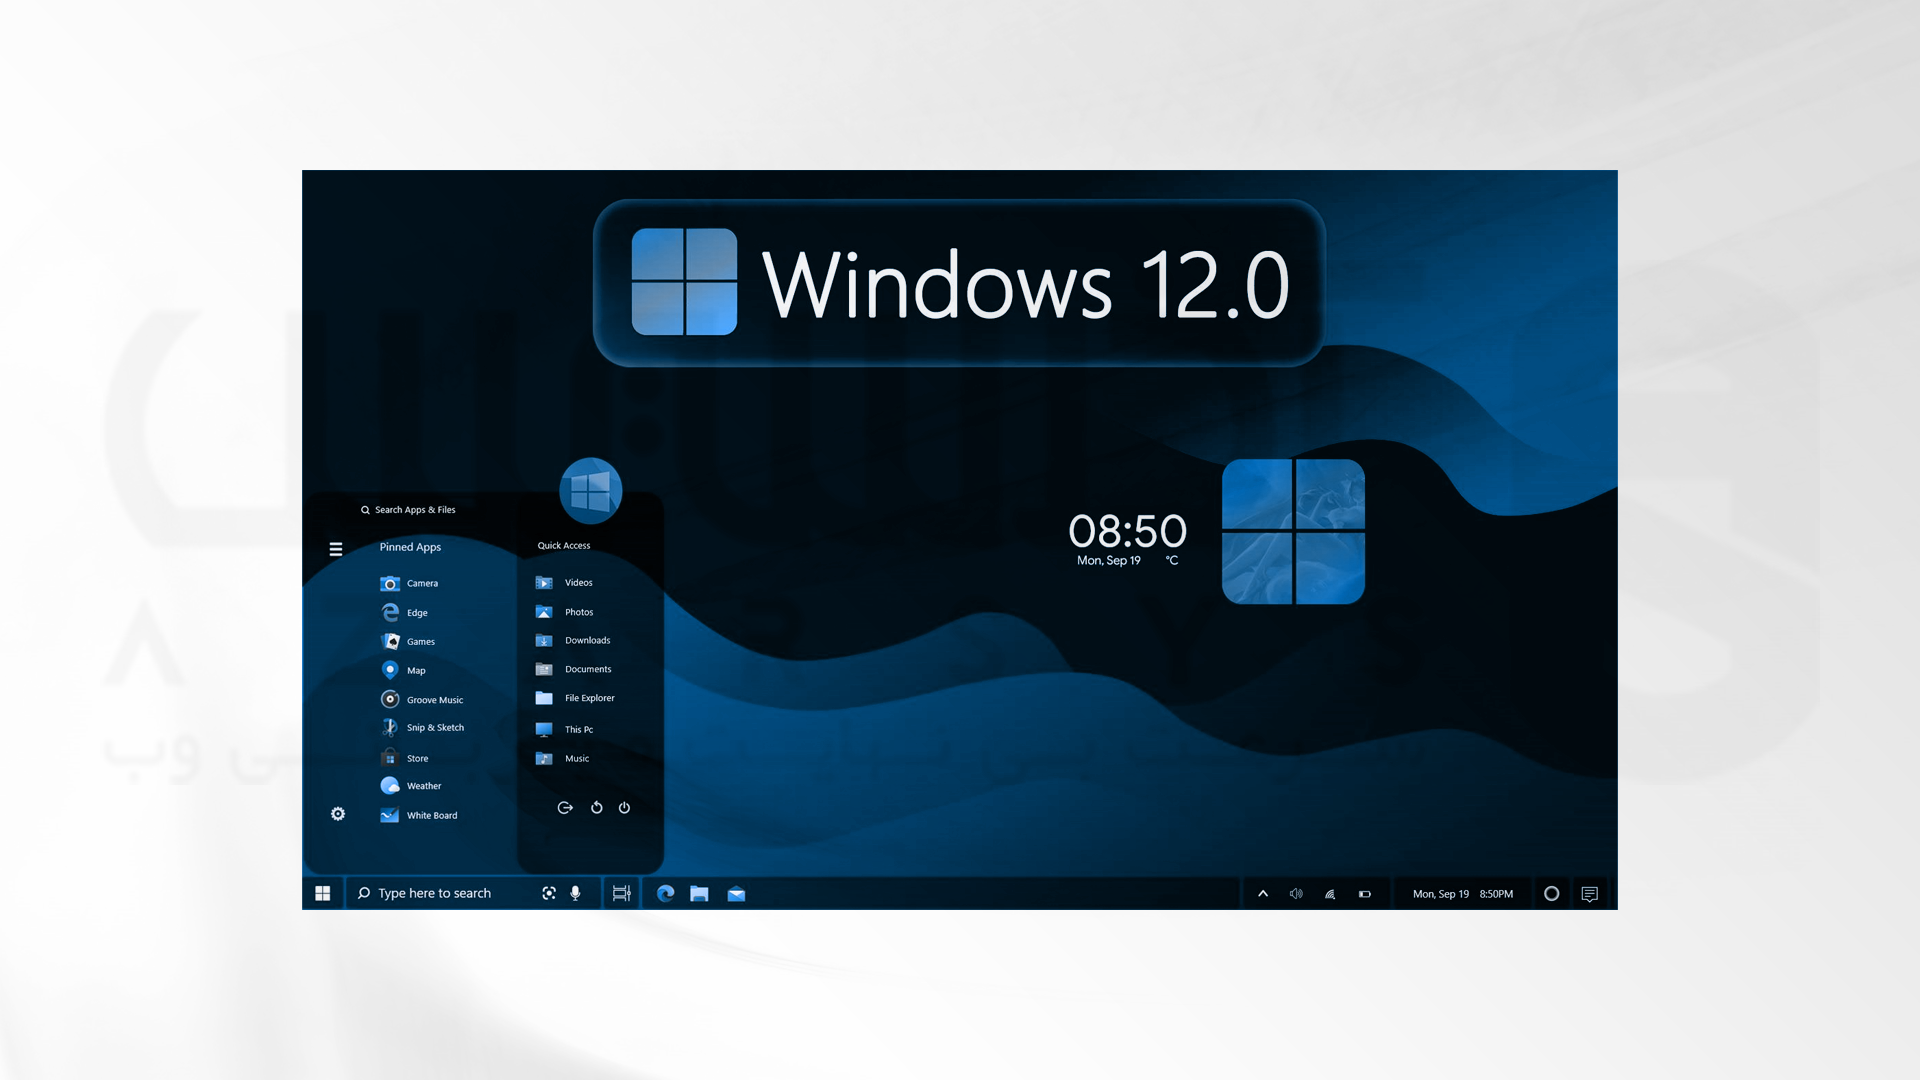Click the °C temperature label on widget

coord(1172,561)
